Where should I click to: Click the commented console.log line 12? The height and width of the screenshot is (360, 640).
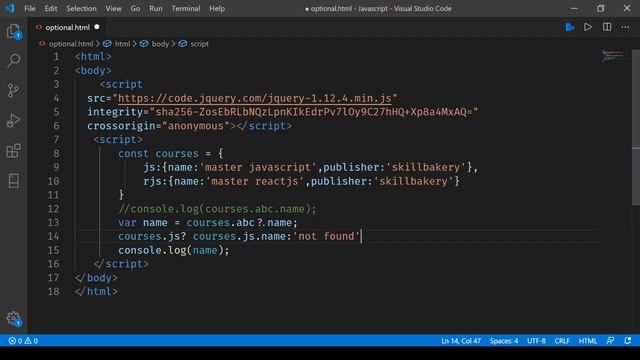pyautogui.click(x=217, y=209)
